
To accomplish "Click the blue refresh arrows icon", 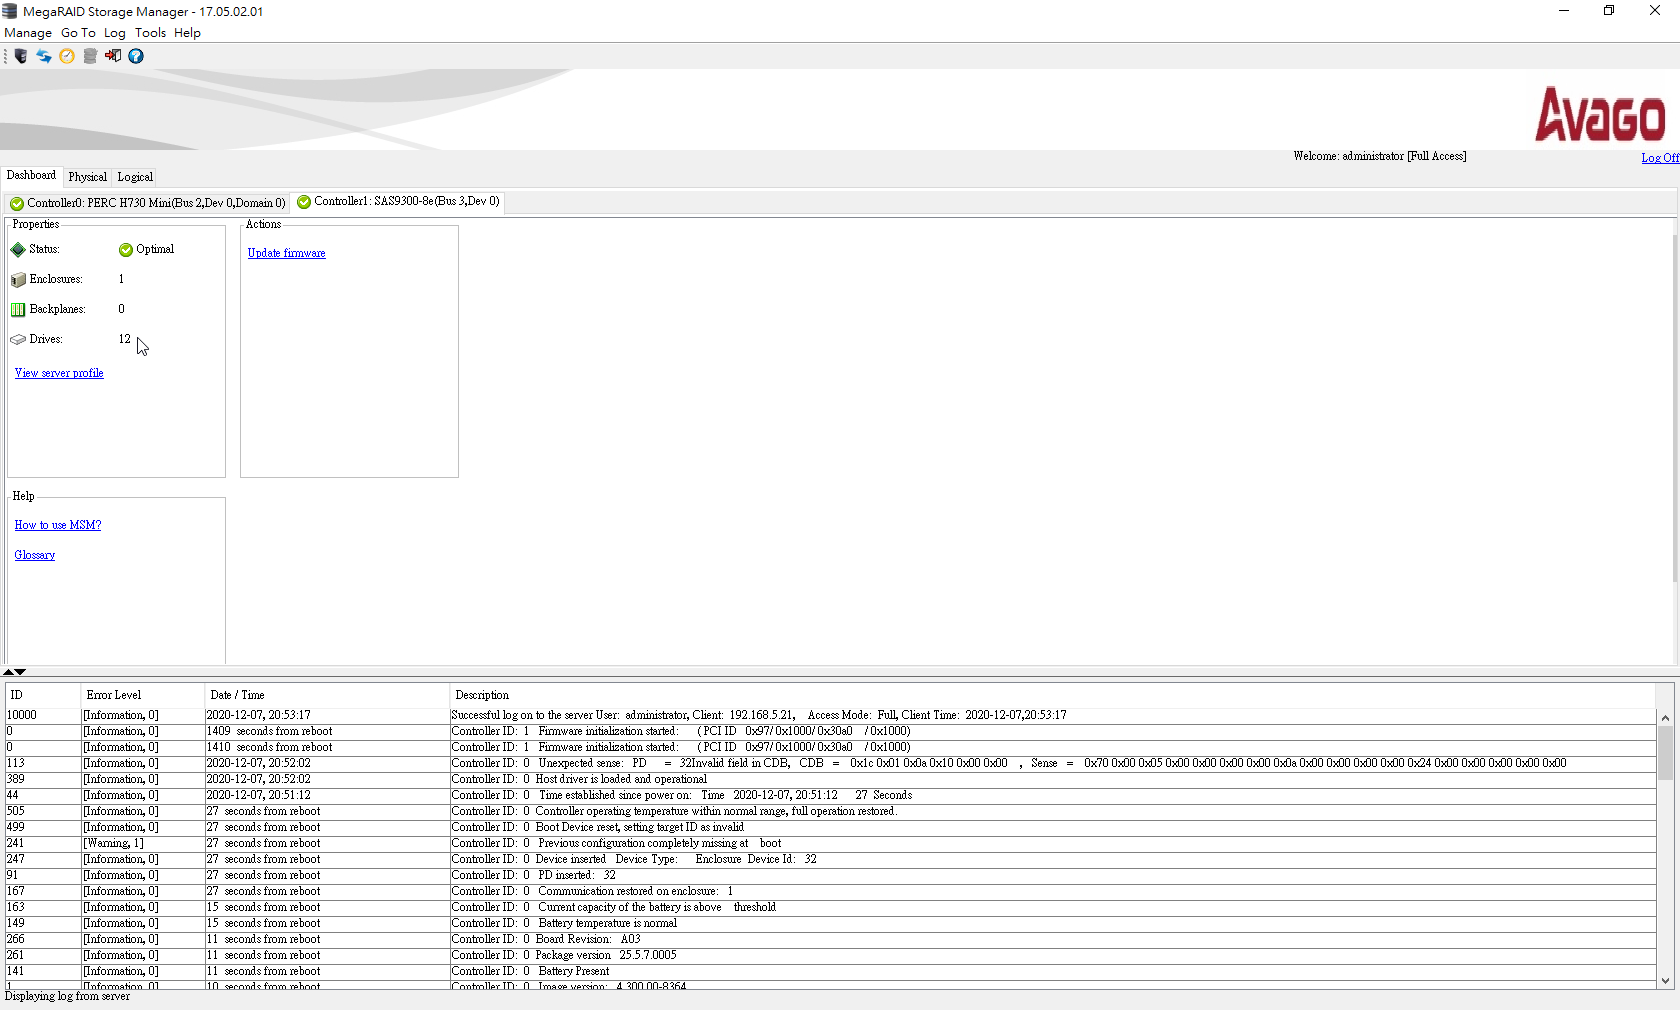I will click(x=44, y=56).
